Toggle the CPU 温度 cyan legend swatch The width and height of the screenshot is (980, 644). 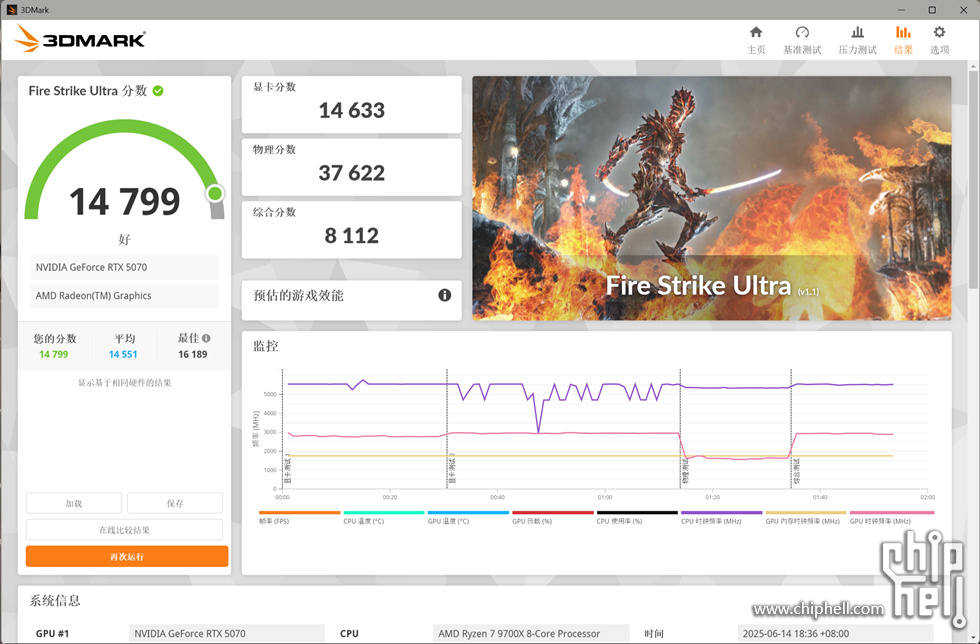point(384,513)
